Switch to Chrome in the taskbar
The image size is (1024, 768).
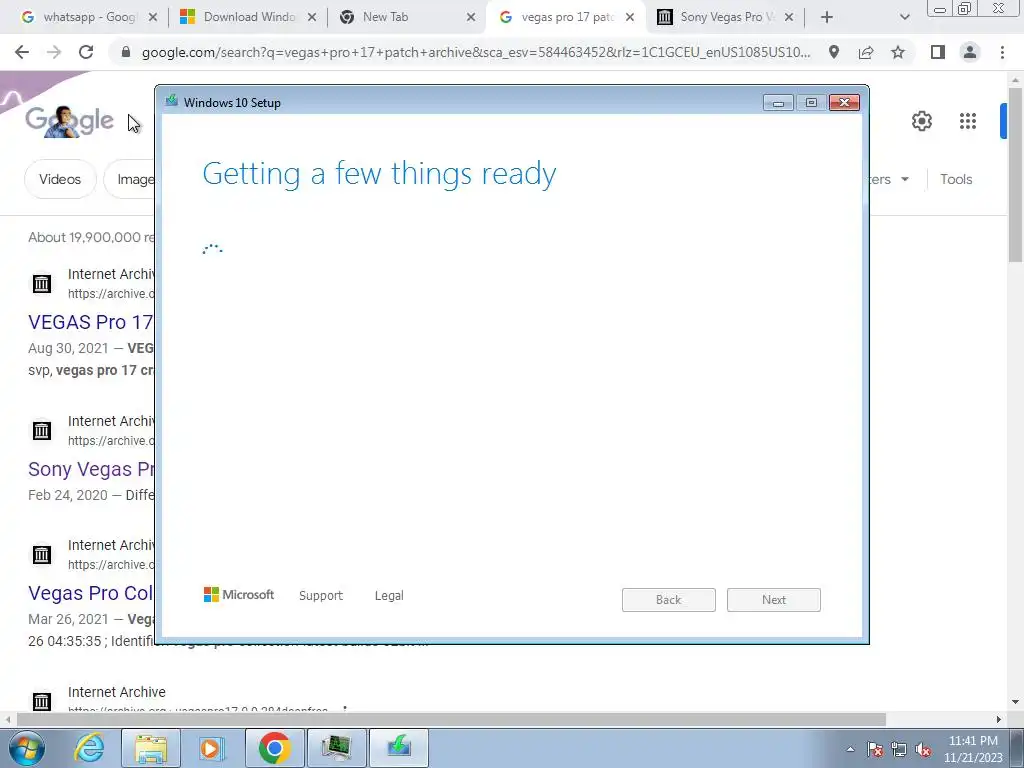click(274, 748)
